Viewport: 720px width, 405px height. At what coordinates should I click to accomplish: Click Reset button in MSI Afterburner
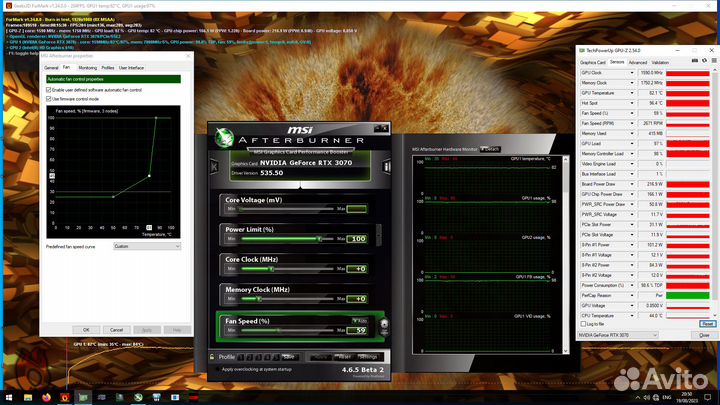click(x=344, y=357)
